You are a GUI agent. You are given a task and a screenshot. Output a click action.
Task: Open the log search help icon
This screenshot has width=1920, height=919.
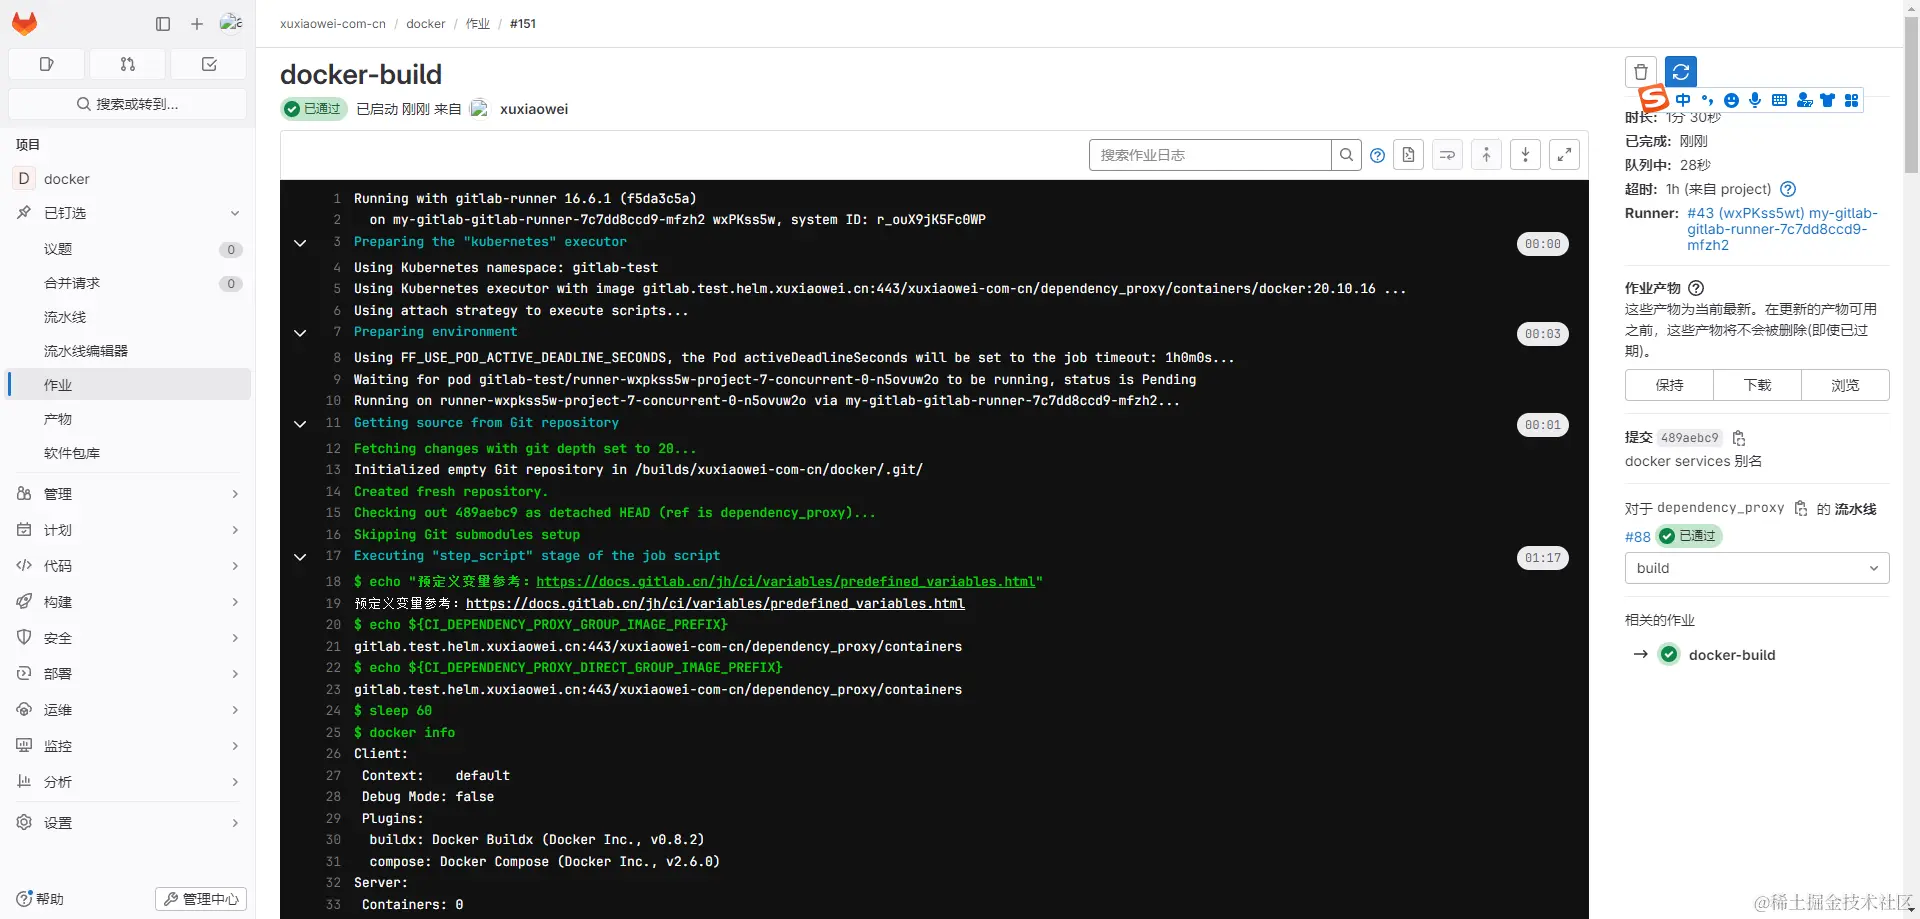point(1377,155)
